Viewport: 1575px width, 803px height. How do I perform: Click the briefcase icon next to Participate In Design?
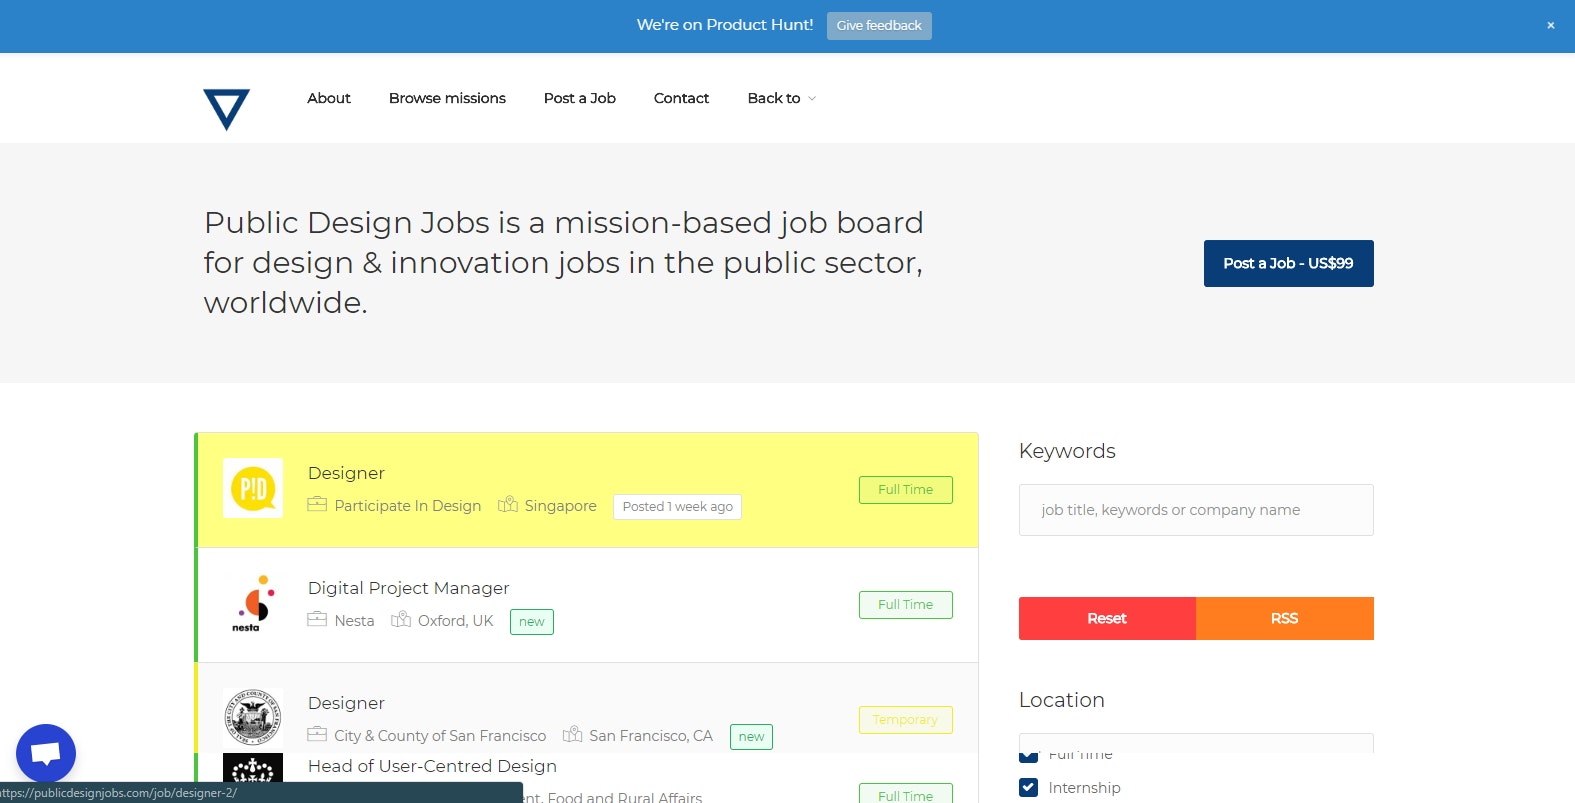tap(316, 505)
